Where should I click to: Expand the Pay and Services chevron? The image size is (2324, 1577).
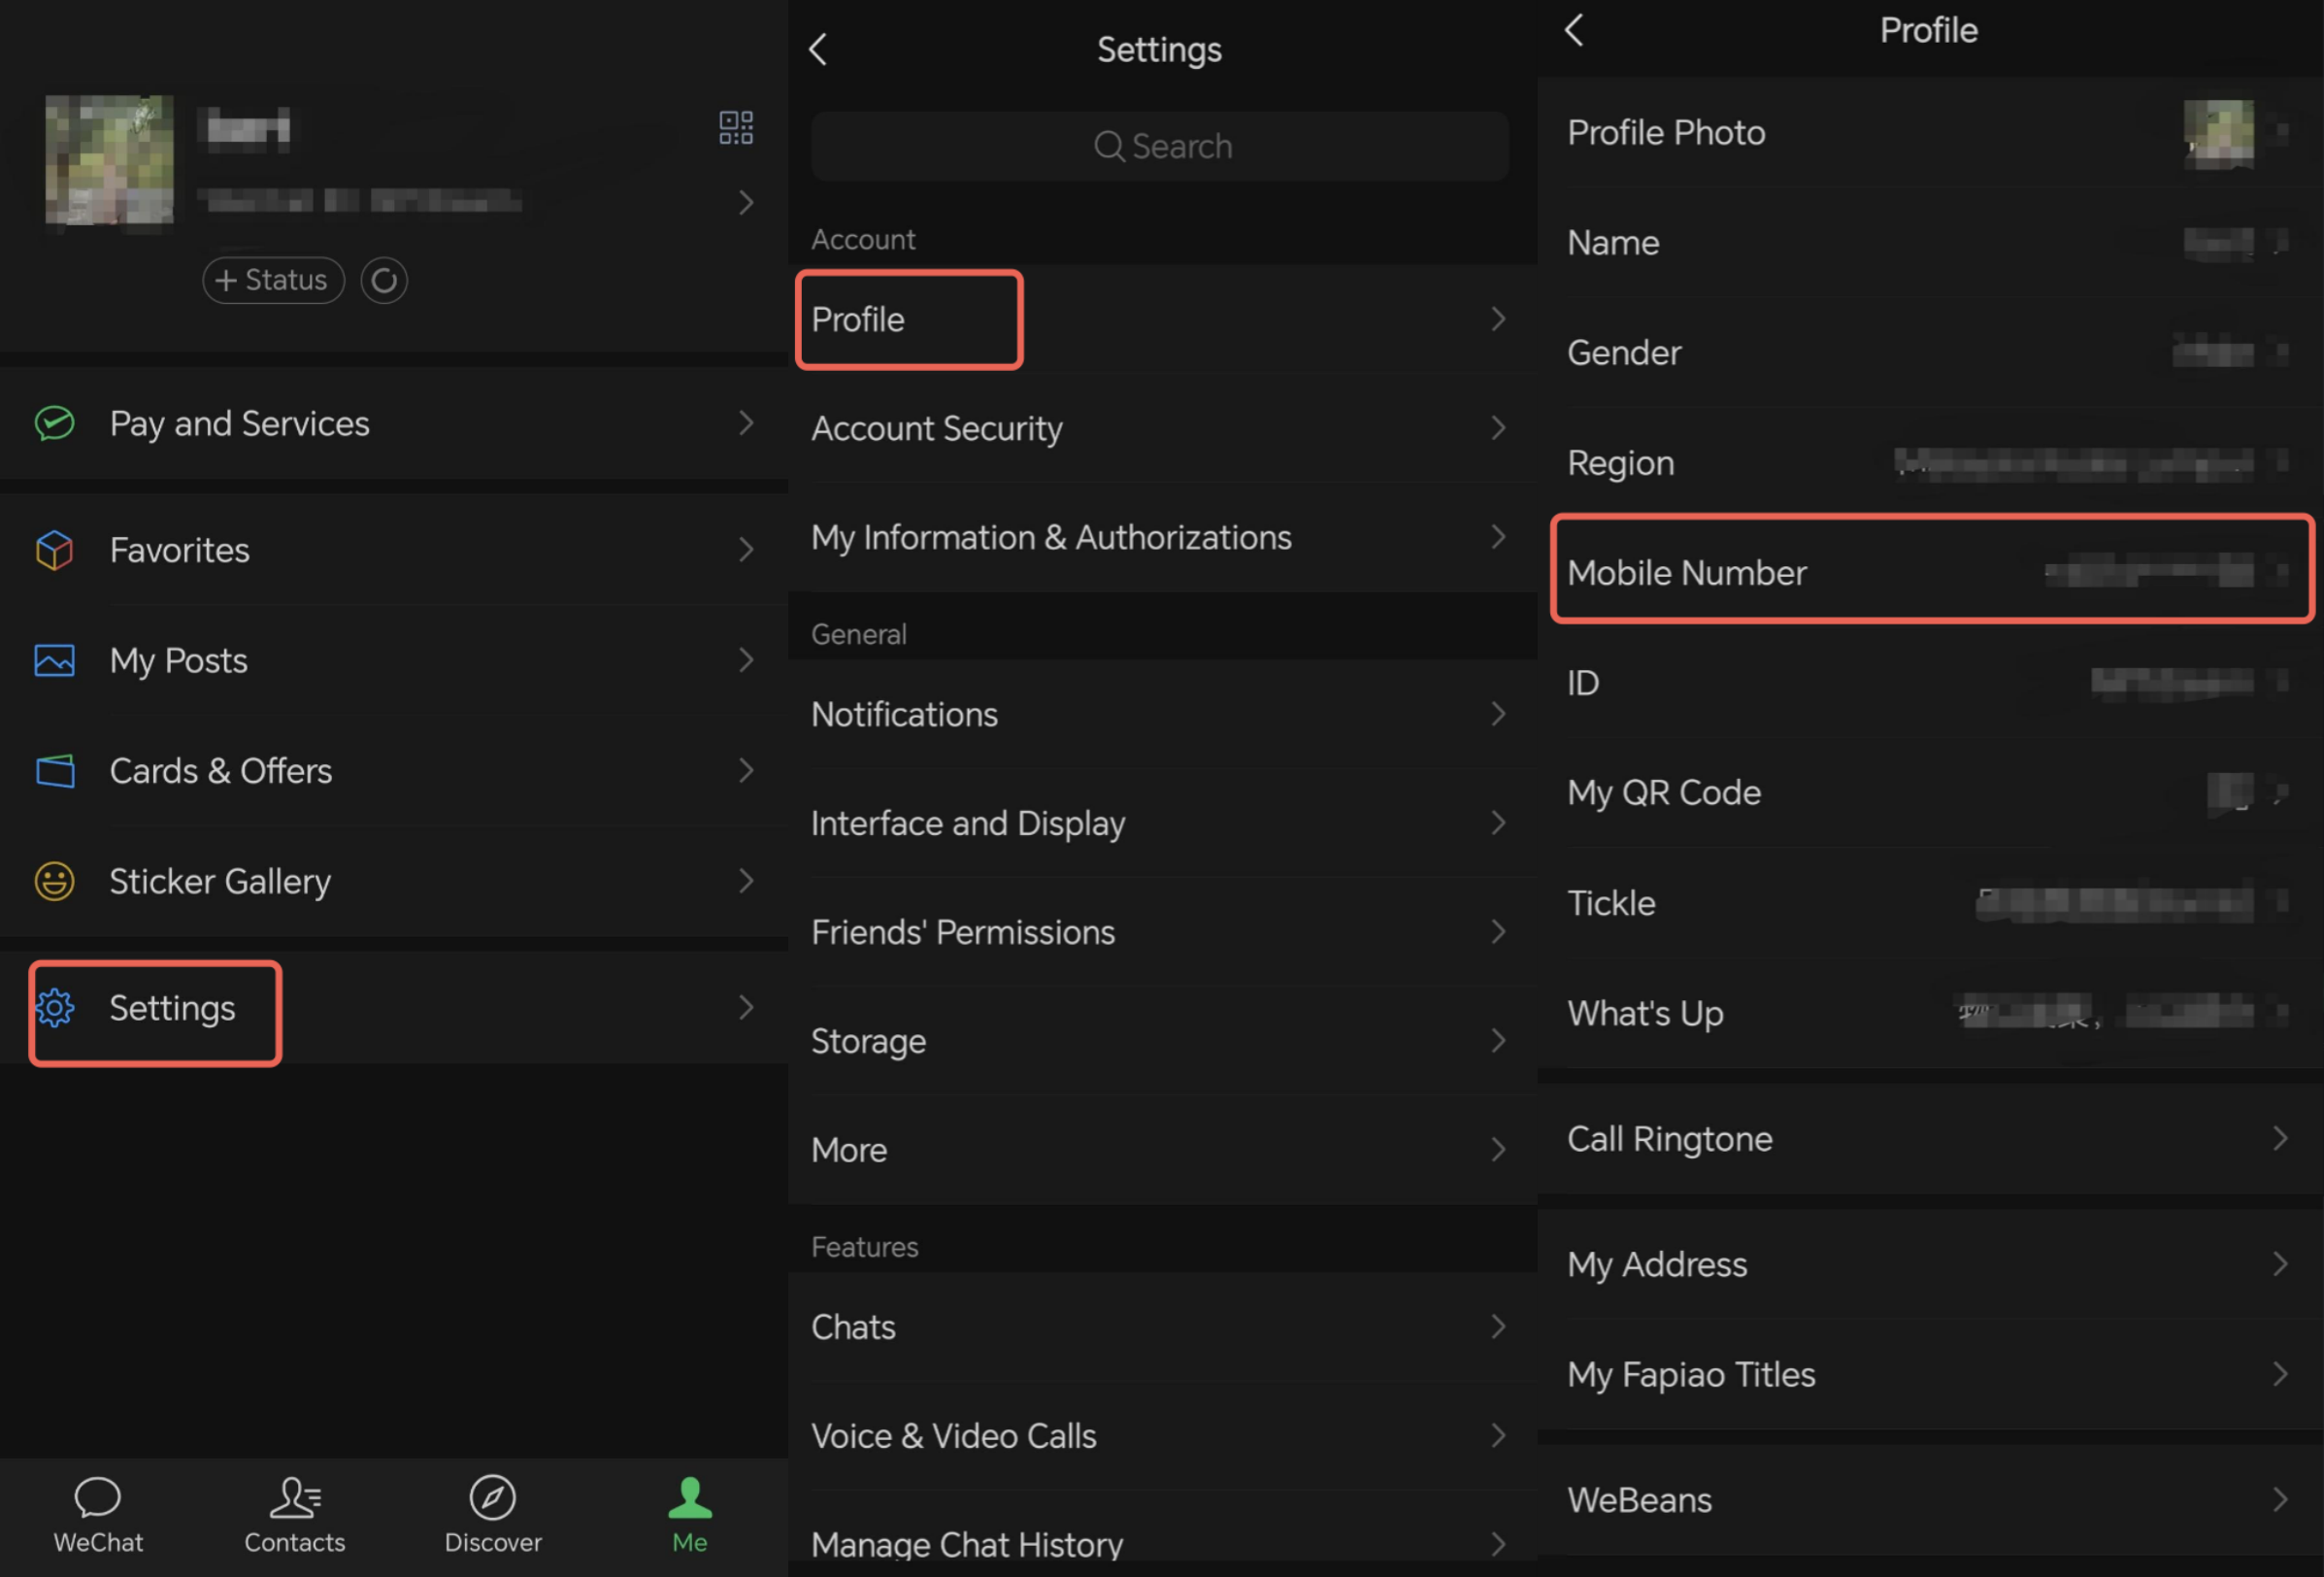pyautogui.click(x=746, y=423)
